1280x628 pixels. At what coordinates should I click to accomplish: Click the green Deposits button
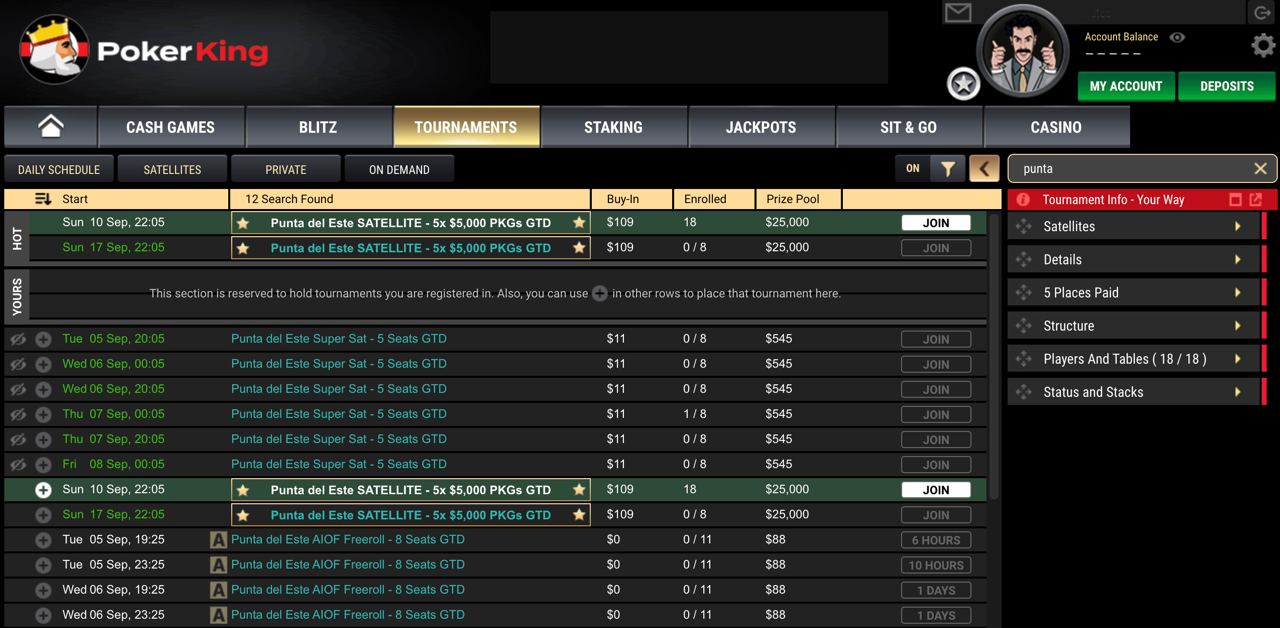pos(1226,86)
